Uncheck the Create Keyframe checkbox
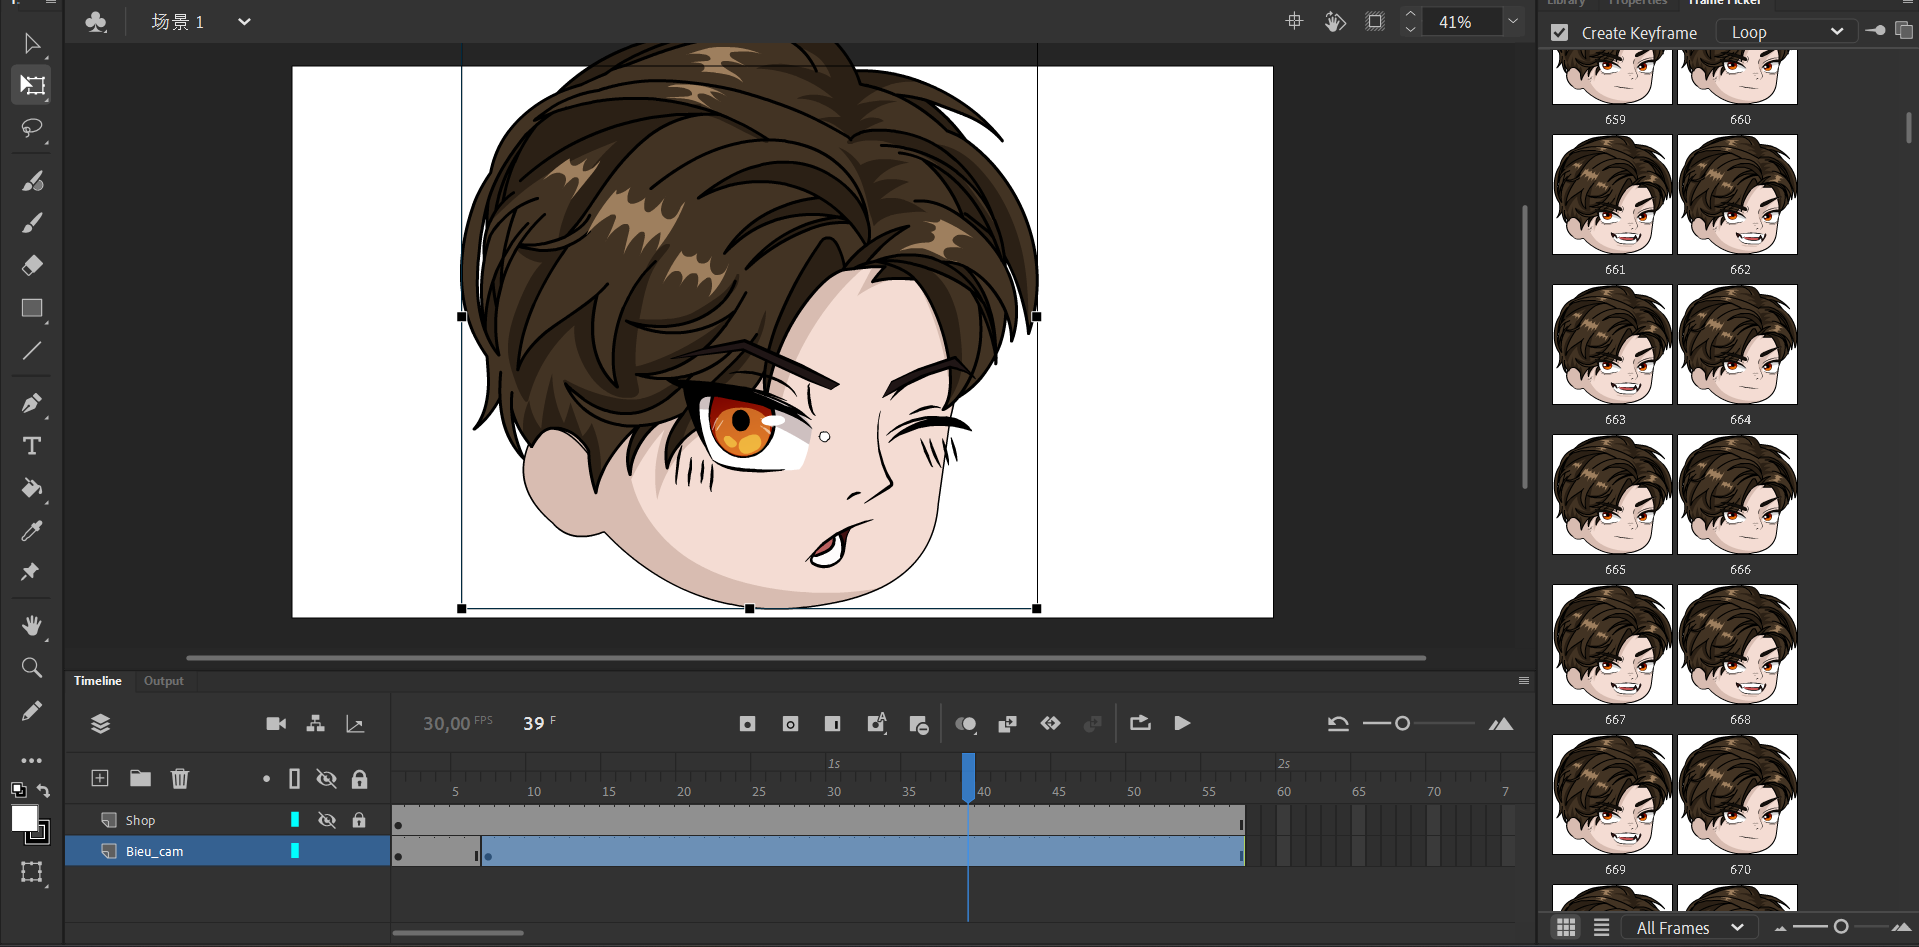This screenshot has height=947, width=1919. tap(1559, 33)
